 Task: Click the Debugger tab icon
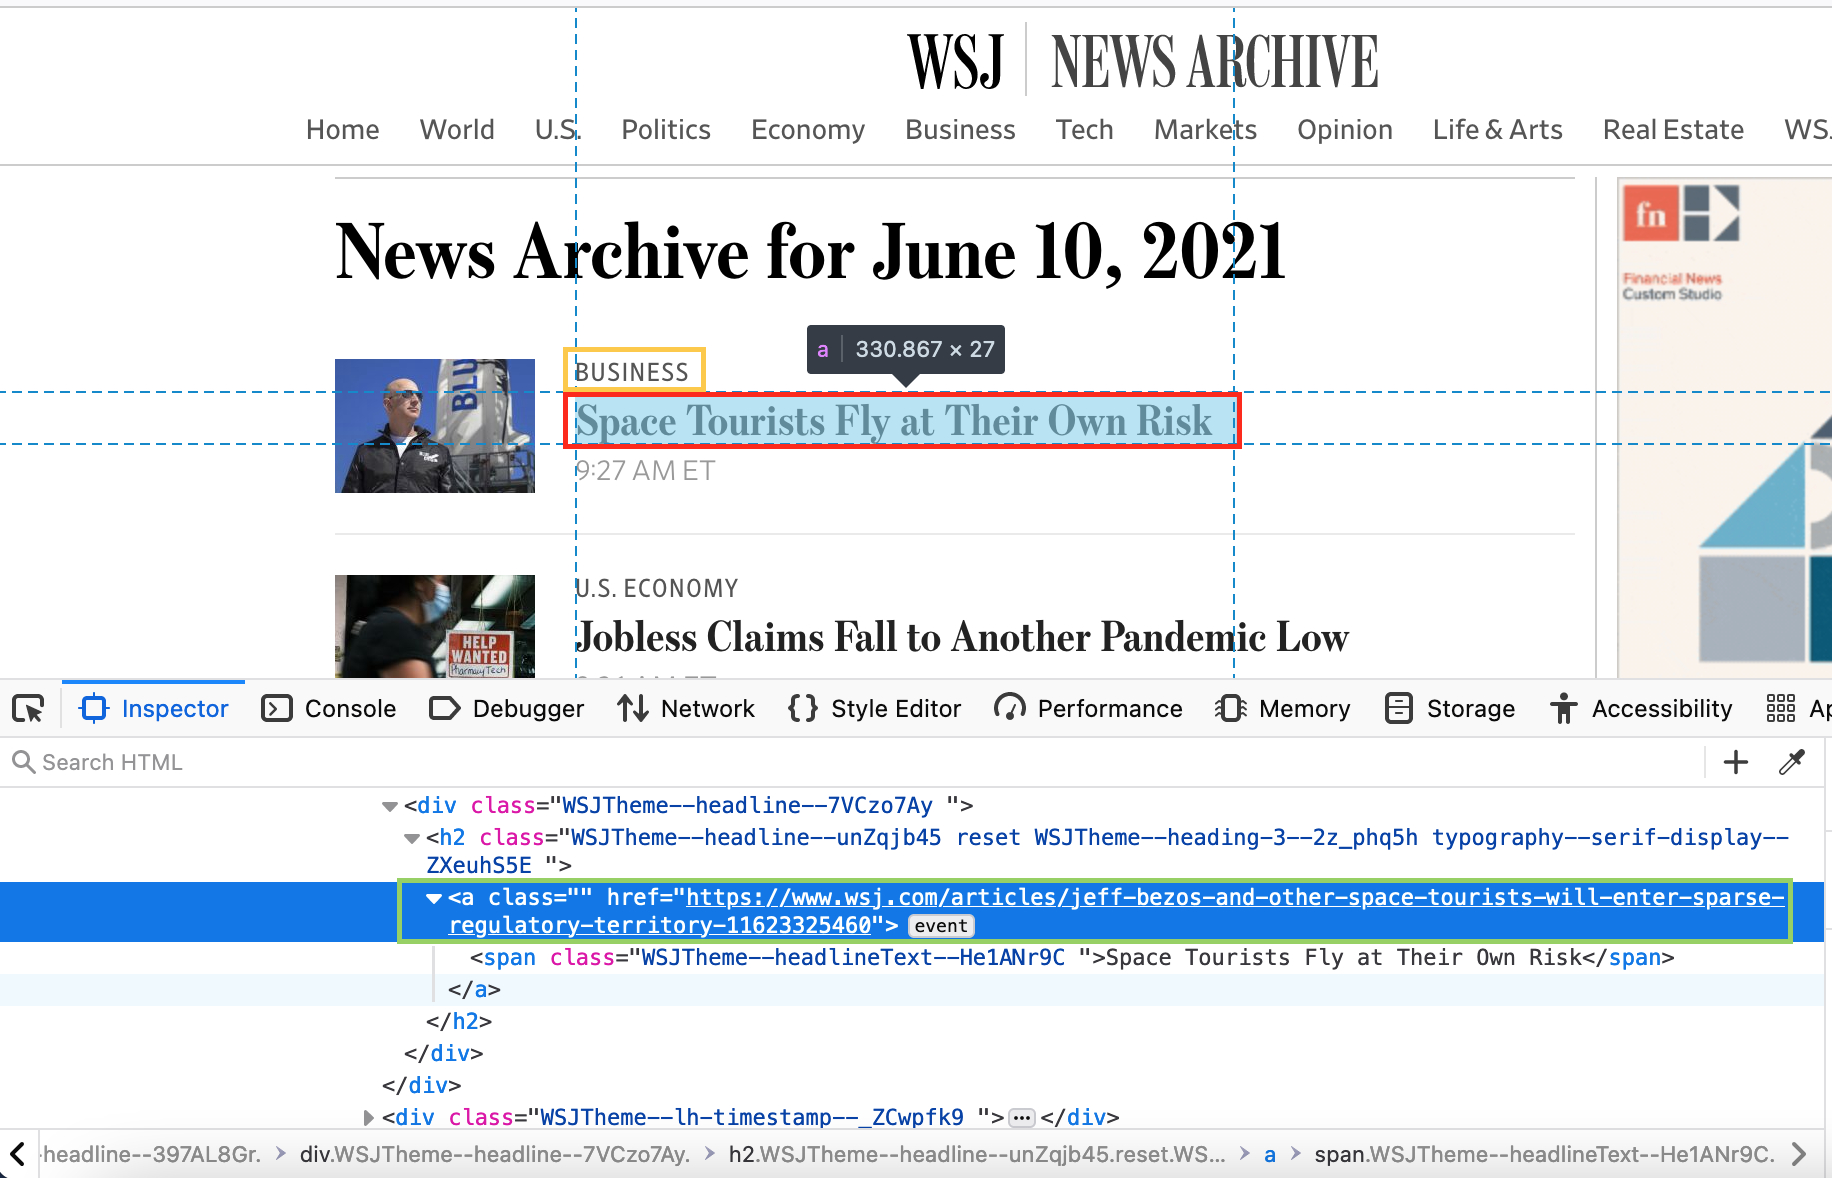pyautogui.click(x=444, y=709)
